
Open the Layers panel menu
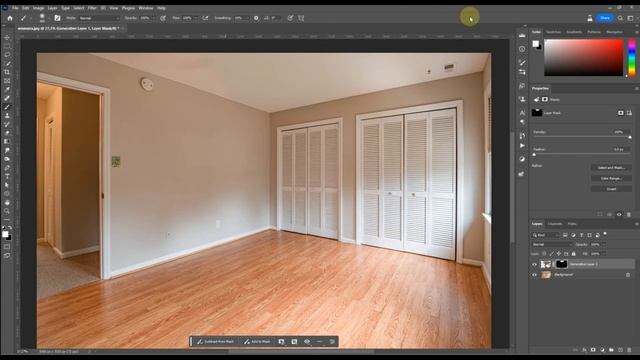636,224
